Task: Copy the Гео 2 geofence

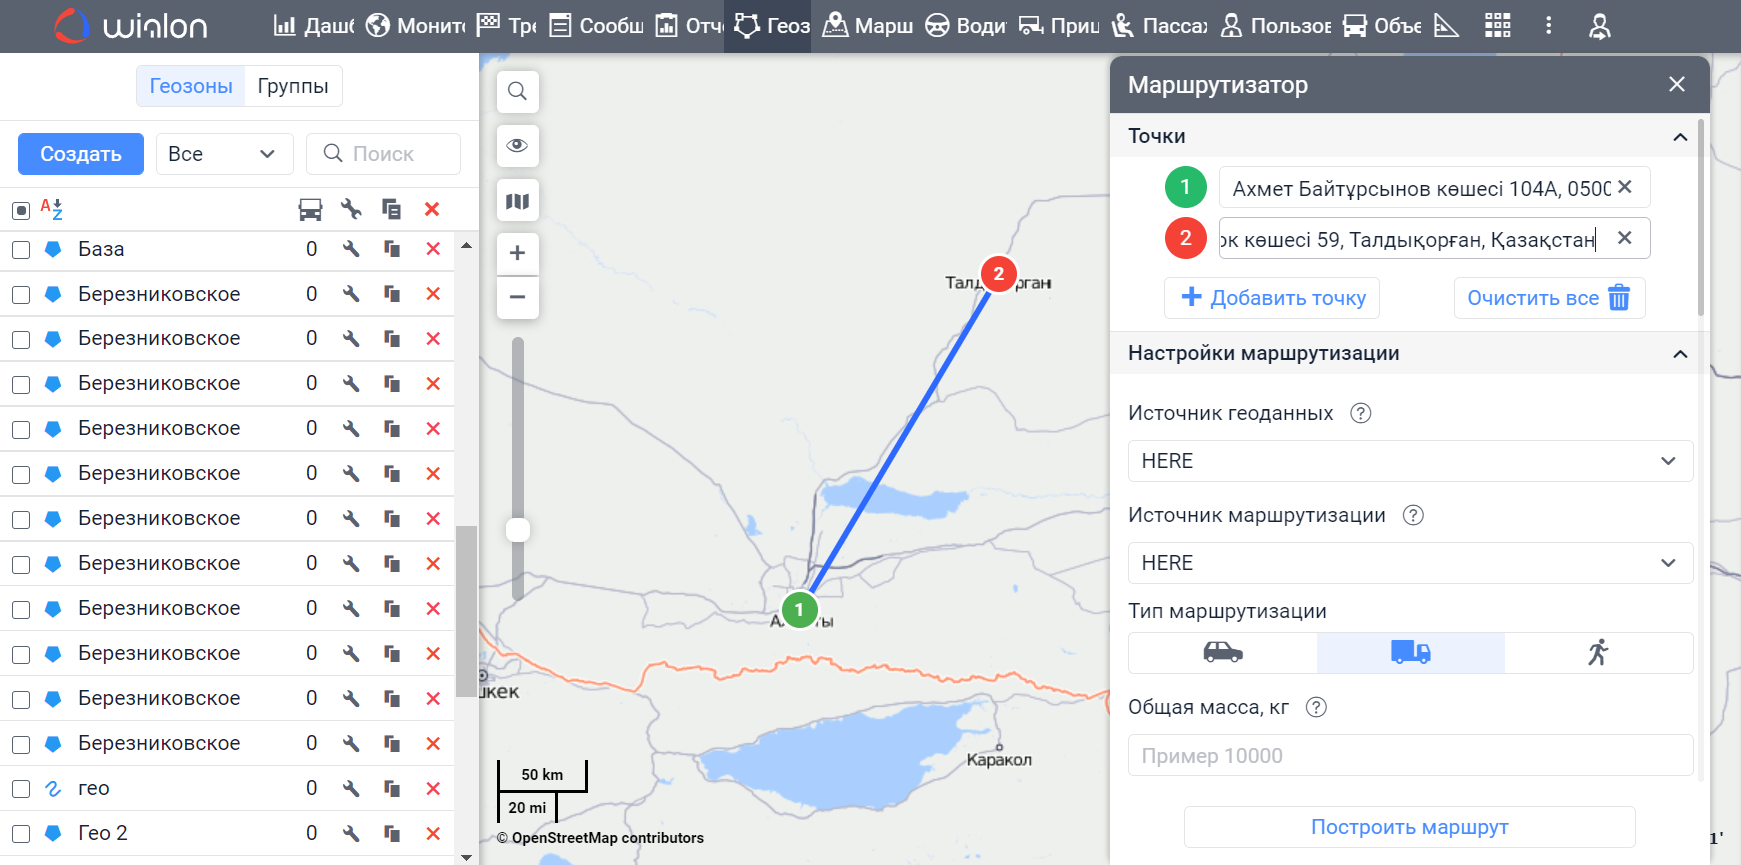Action: [x=392, y=833]
